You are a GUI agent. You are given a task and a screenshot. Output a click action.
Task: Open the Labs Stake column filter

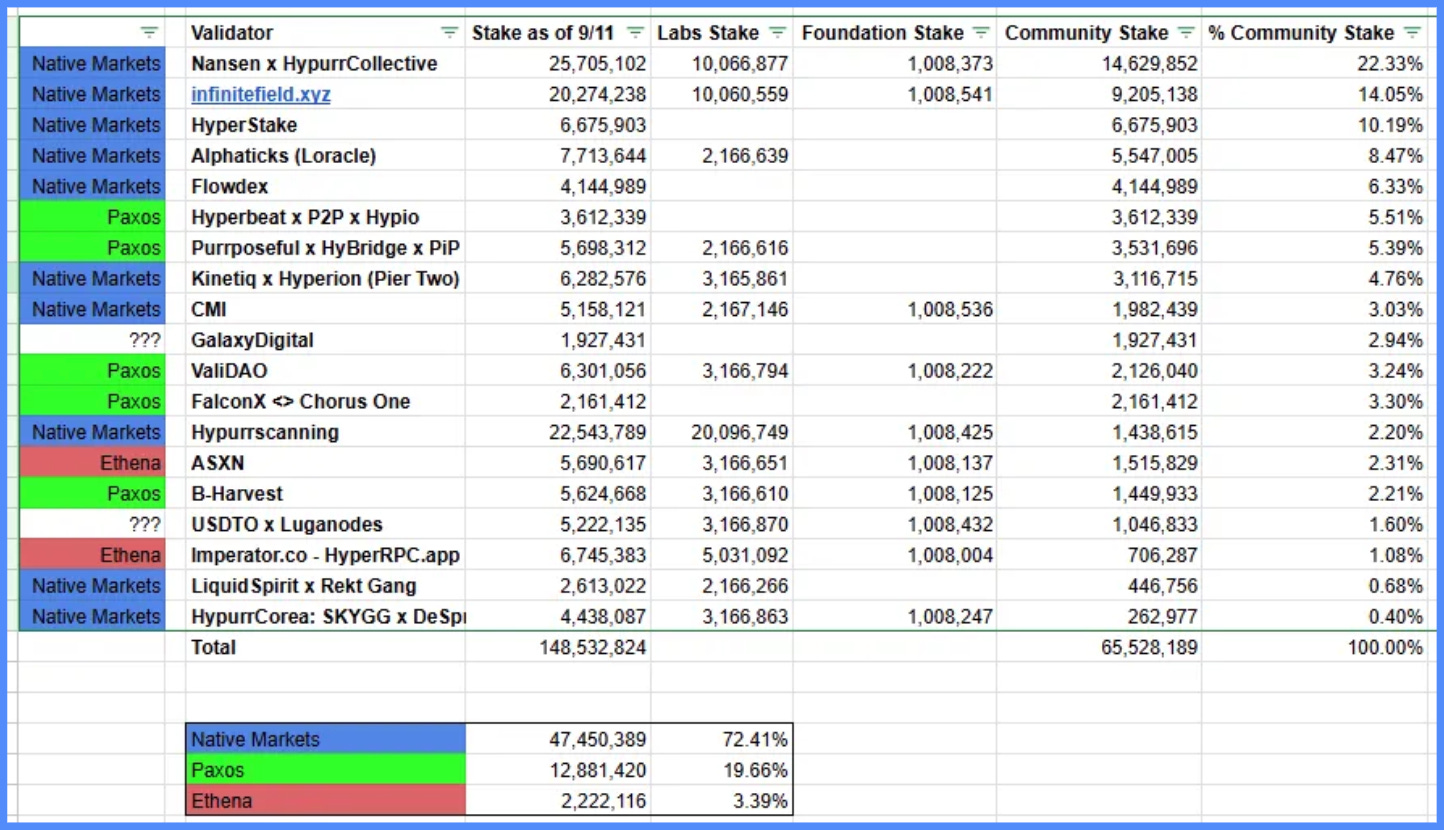[778, 33]
